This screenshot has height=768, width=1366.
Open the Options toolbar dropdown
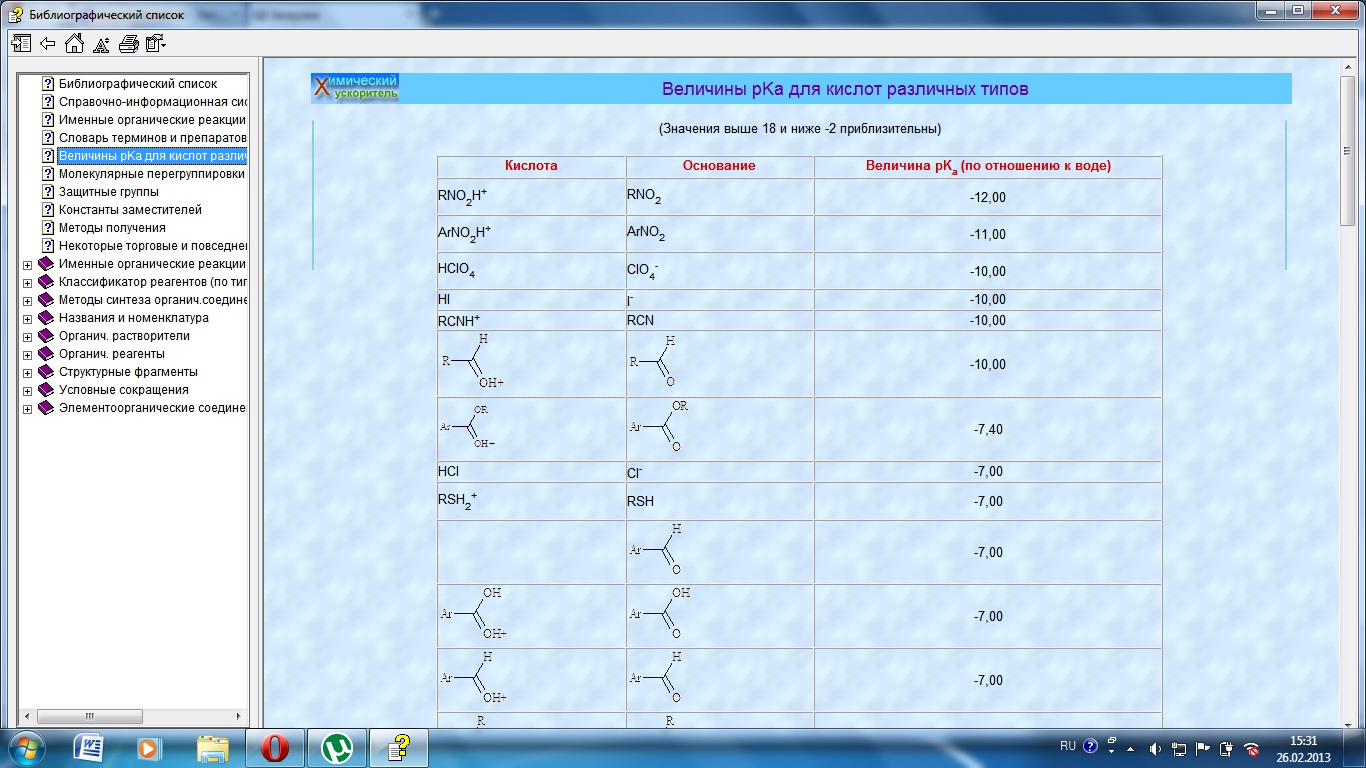(155, 43)
